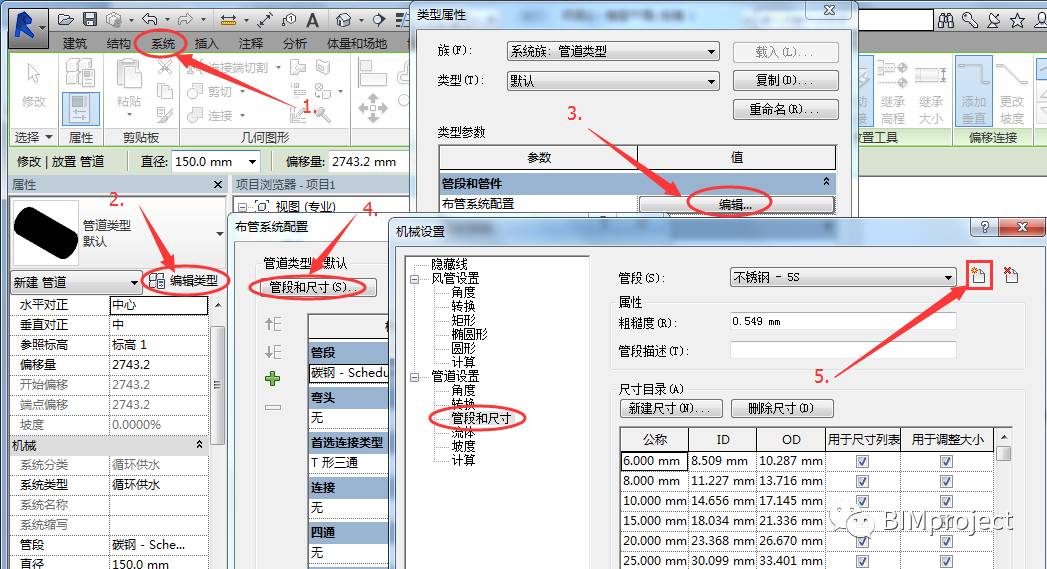
Task: Click the Undo arrow icon
Action: point(149,20)
